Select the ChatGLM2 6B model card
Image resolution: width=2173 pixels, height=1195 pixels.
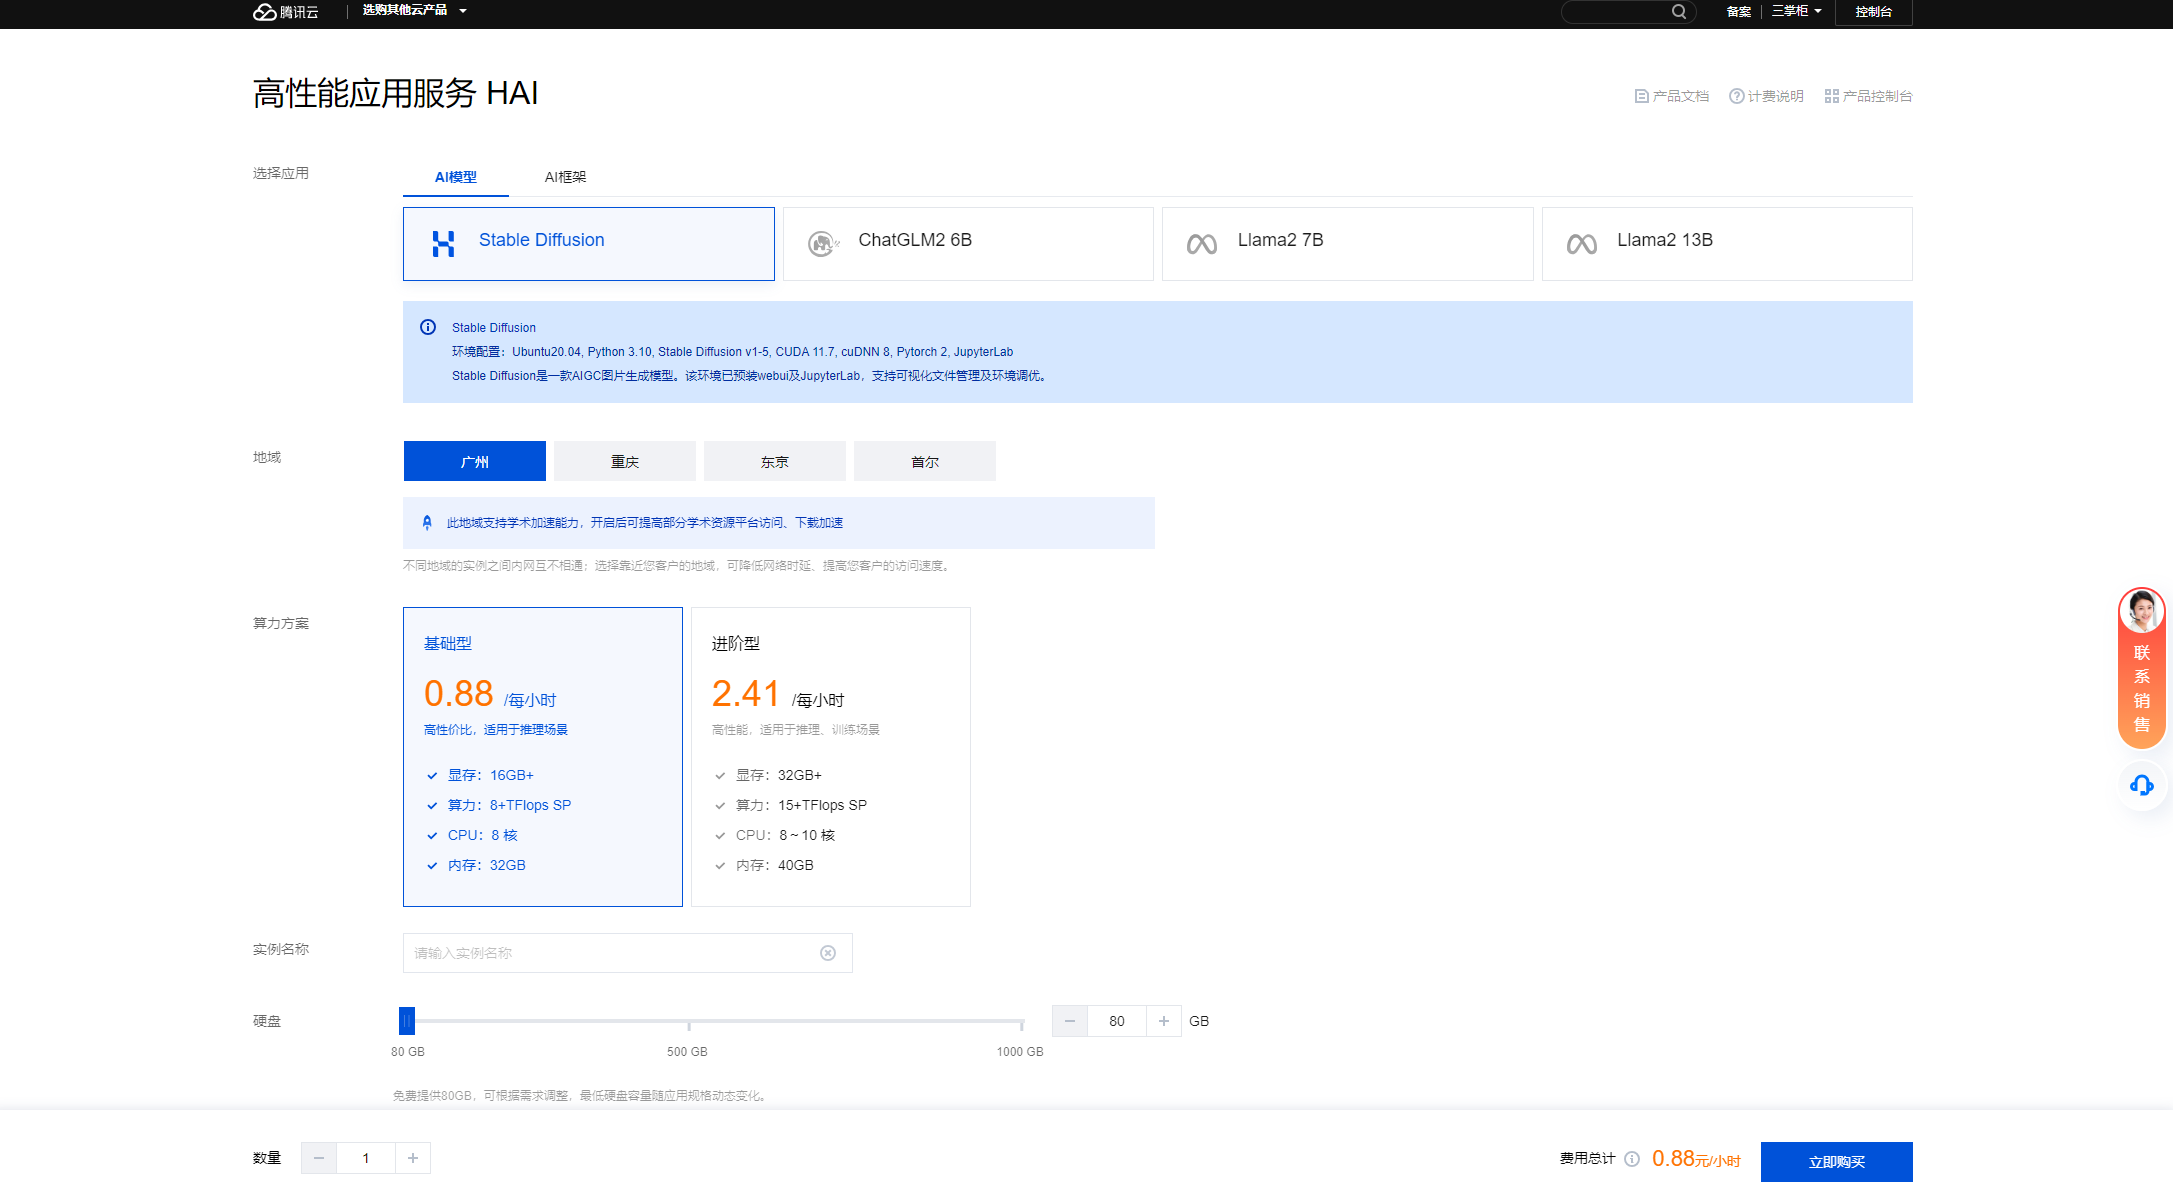click(x=967, y=244)
